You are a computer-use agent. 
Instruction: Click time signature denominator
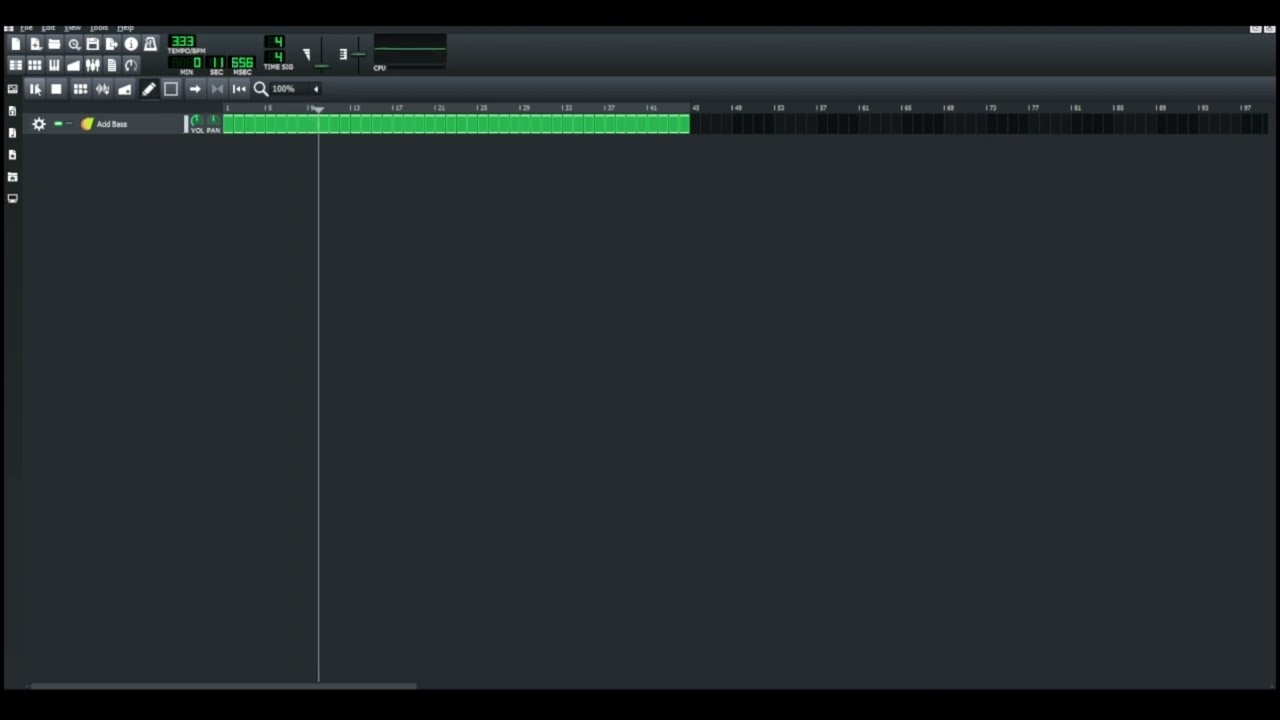pos(277,57)
